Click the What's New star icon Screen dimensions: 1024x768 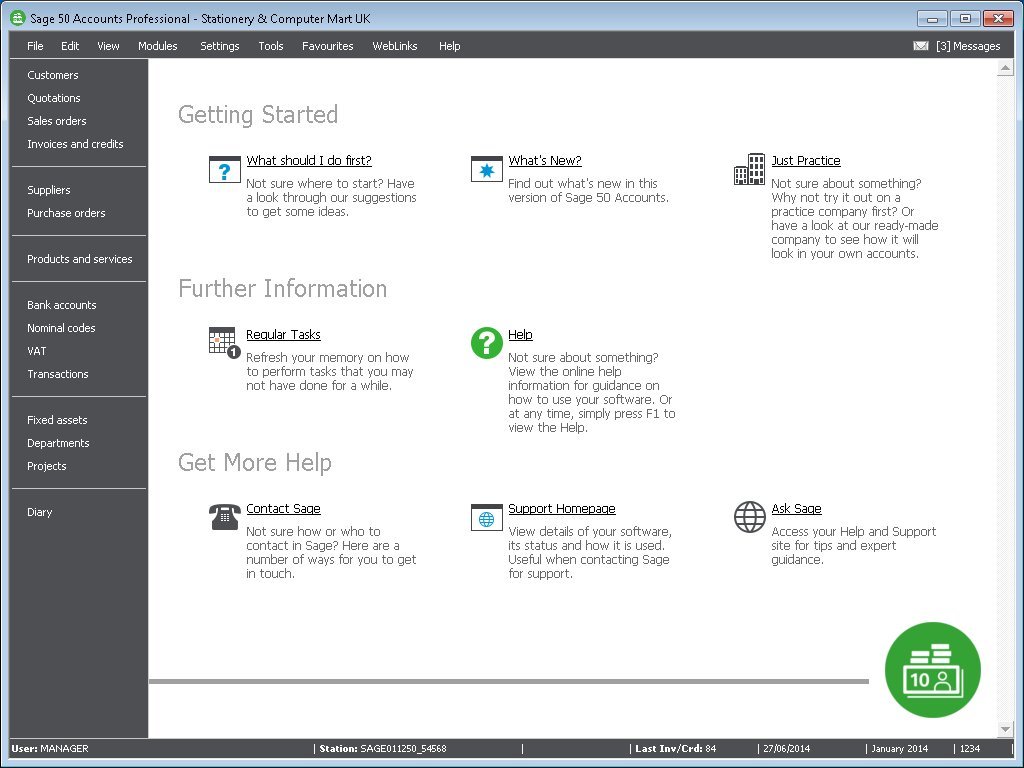[x=486, y=169]
